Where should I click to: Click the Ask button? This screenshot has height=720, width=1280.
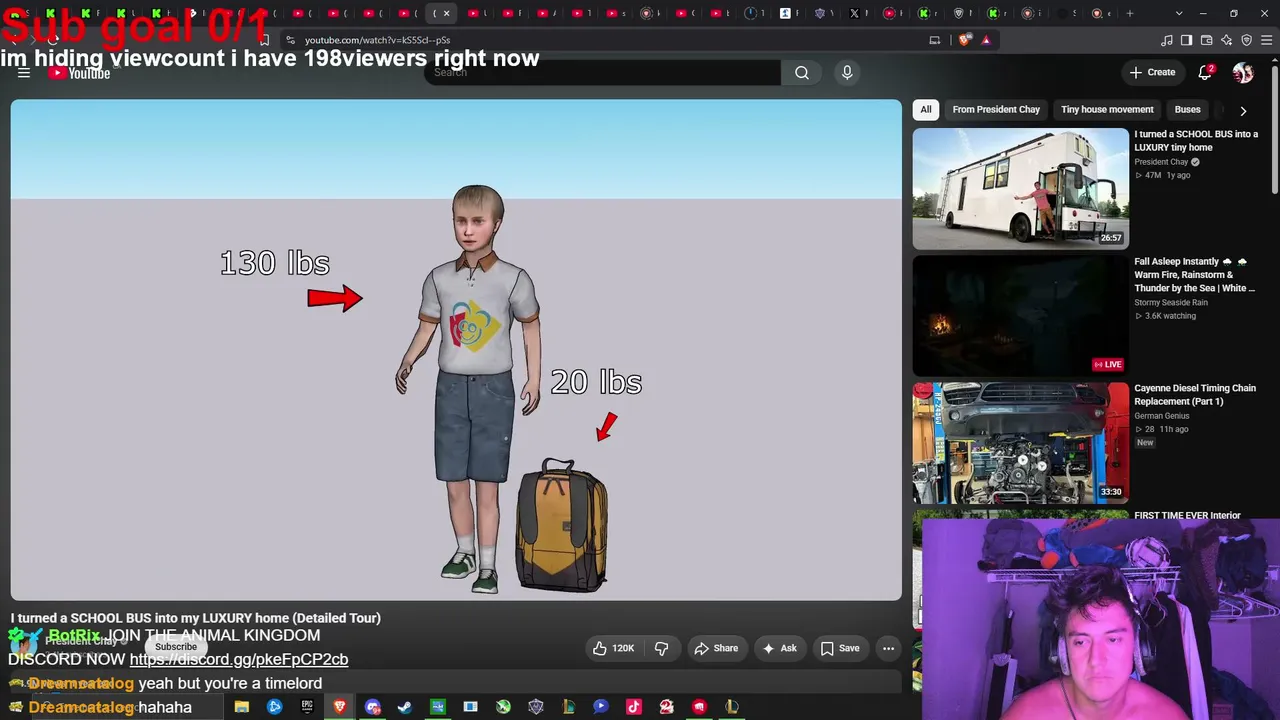click(x=779, y=648)
